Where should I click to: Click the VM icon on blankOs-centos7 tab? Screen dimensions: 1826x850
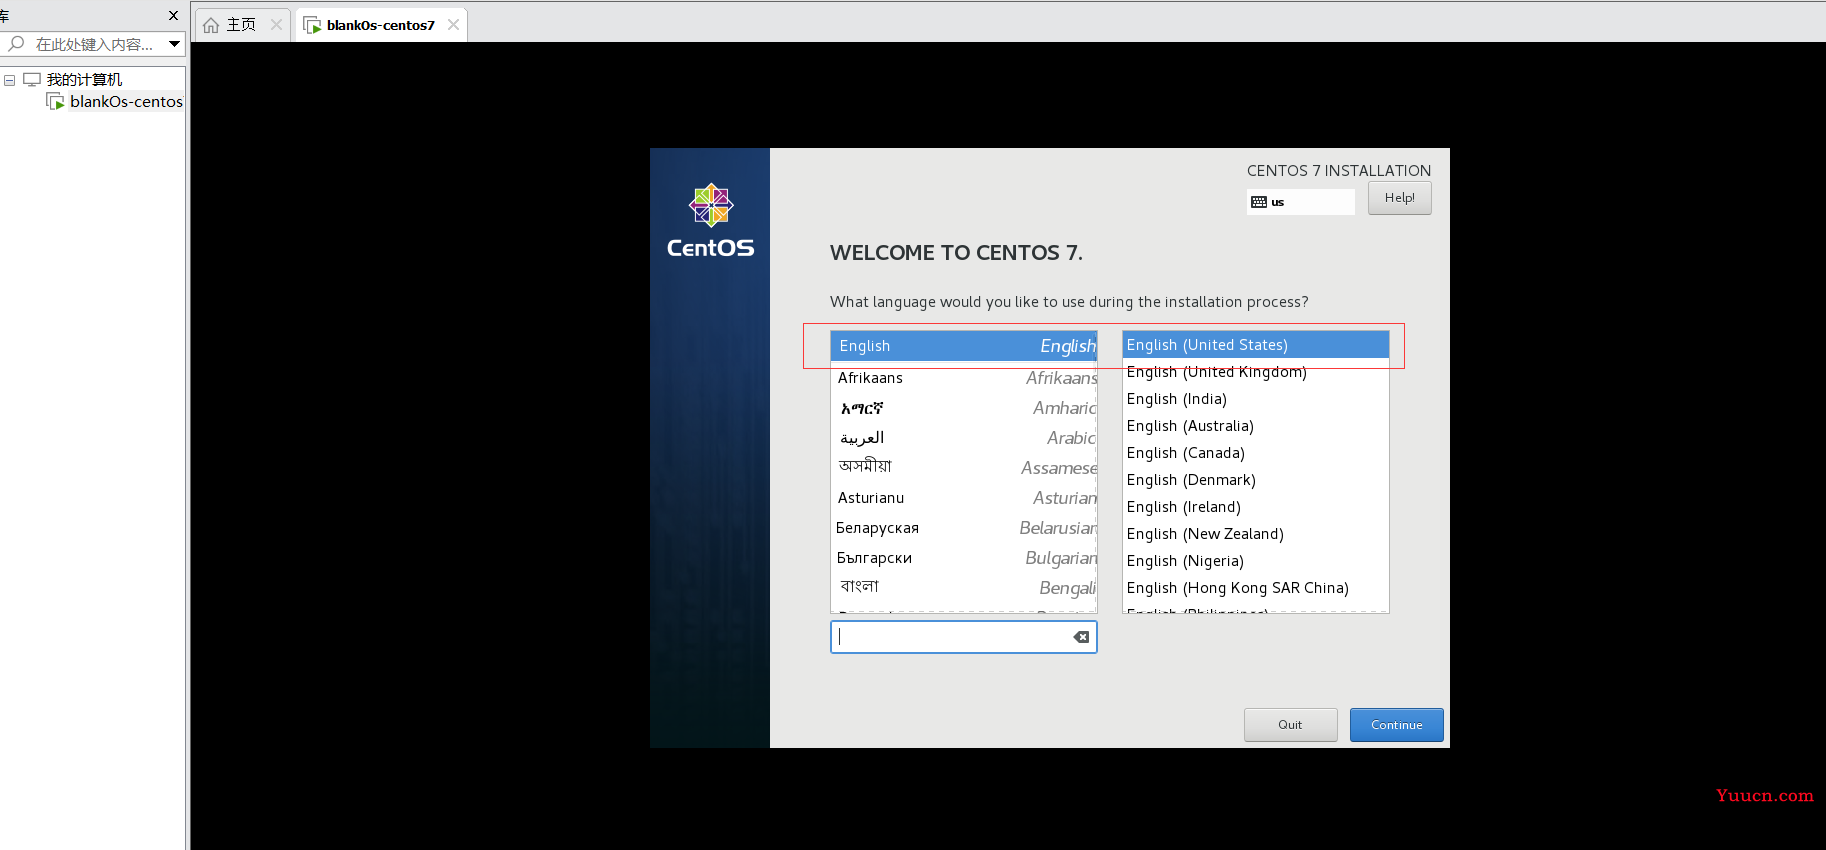[x=312, y=25]
